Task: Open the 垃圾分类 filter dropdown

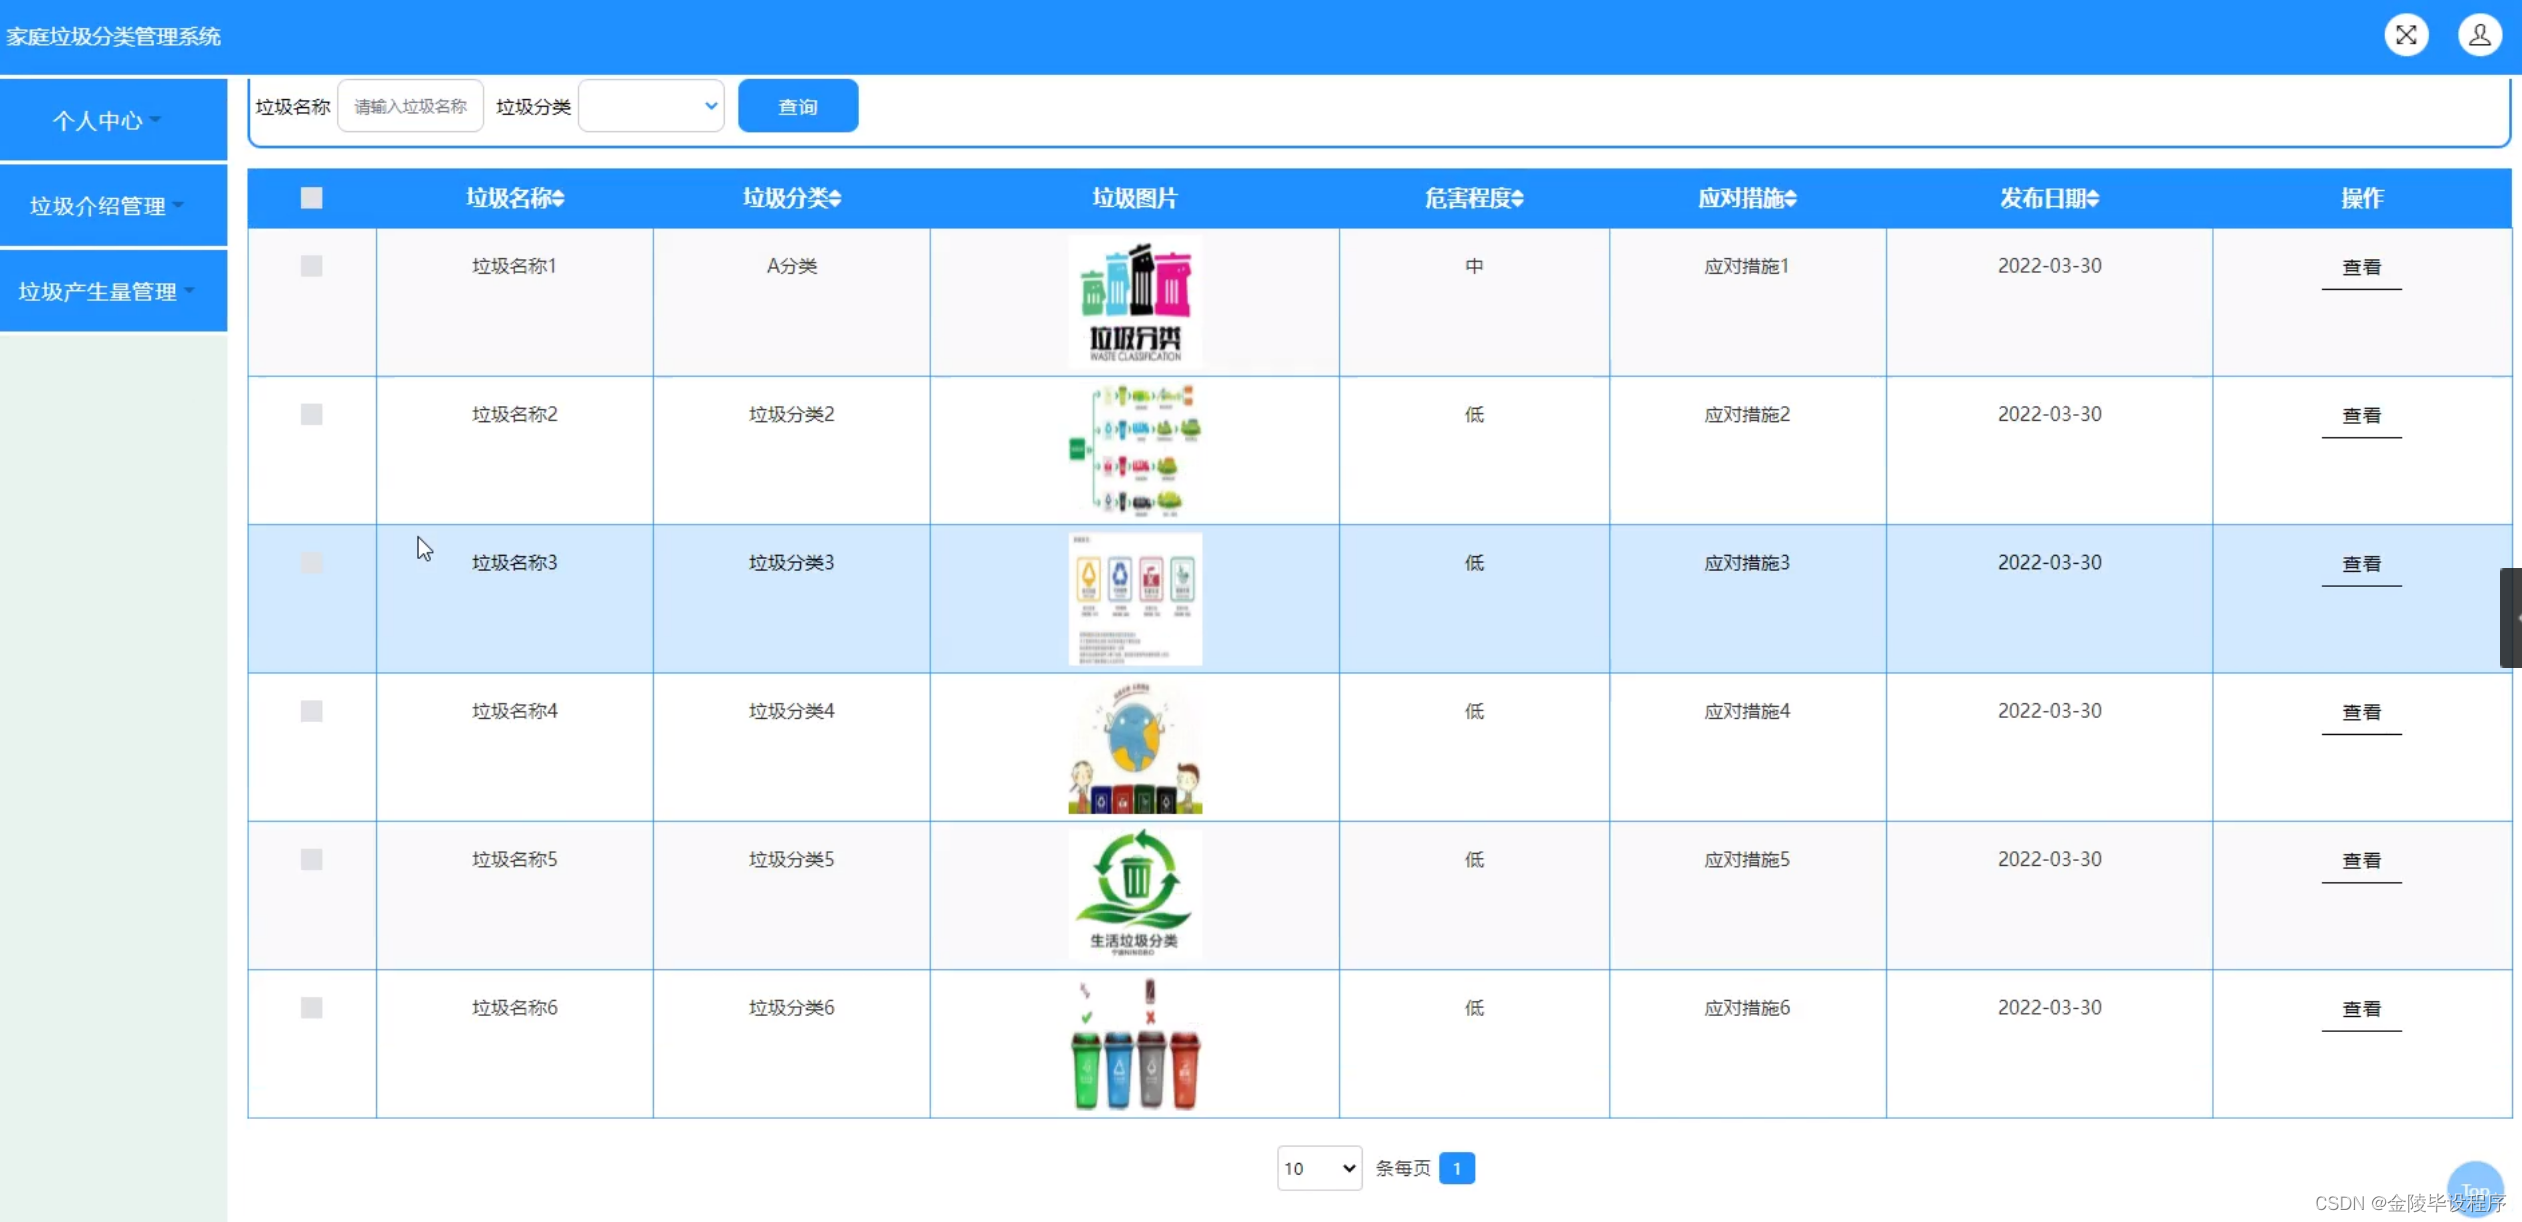Action: 651,106
